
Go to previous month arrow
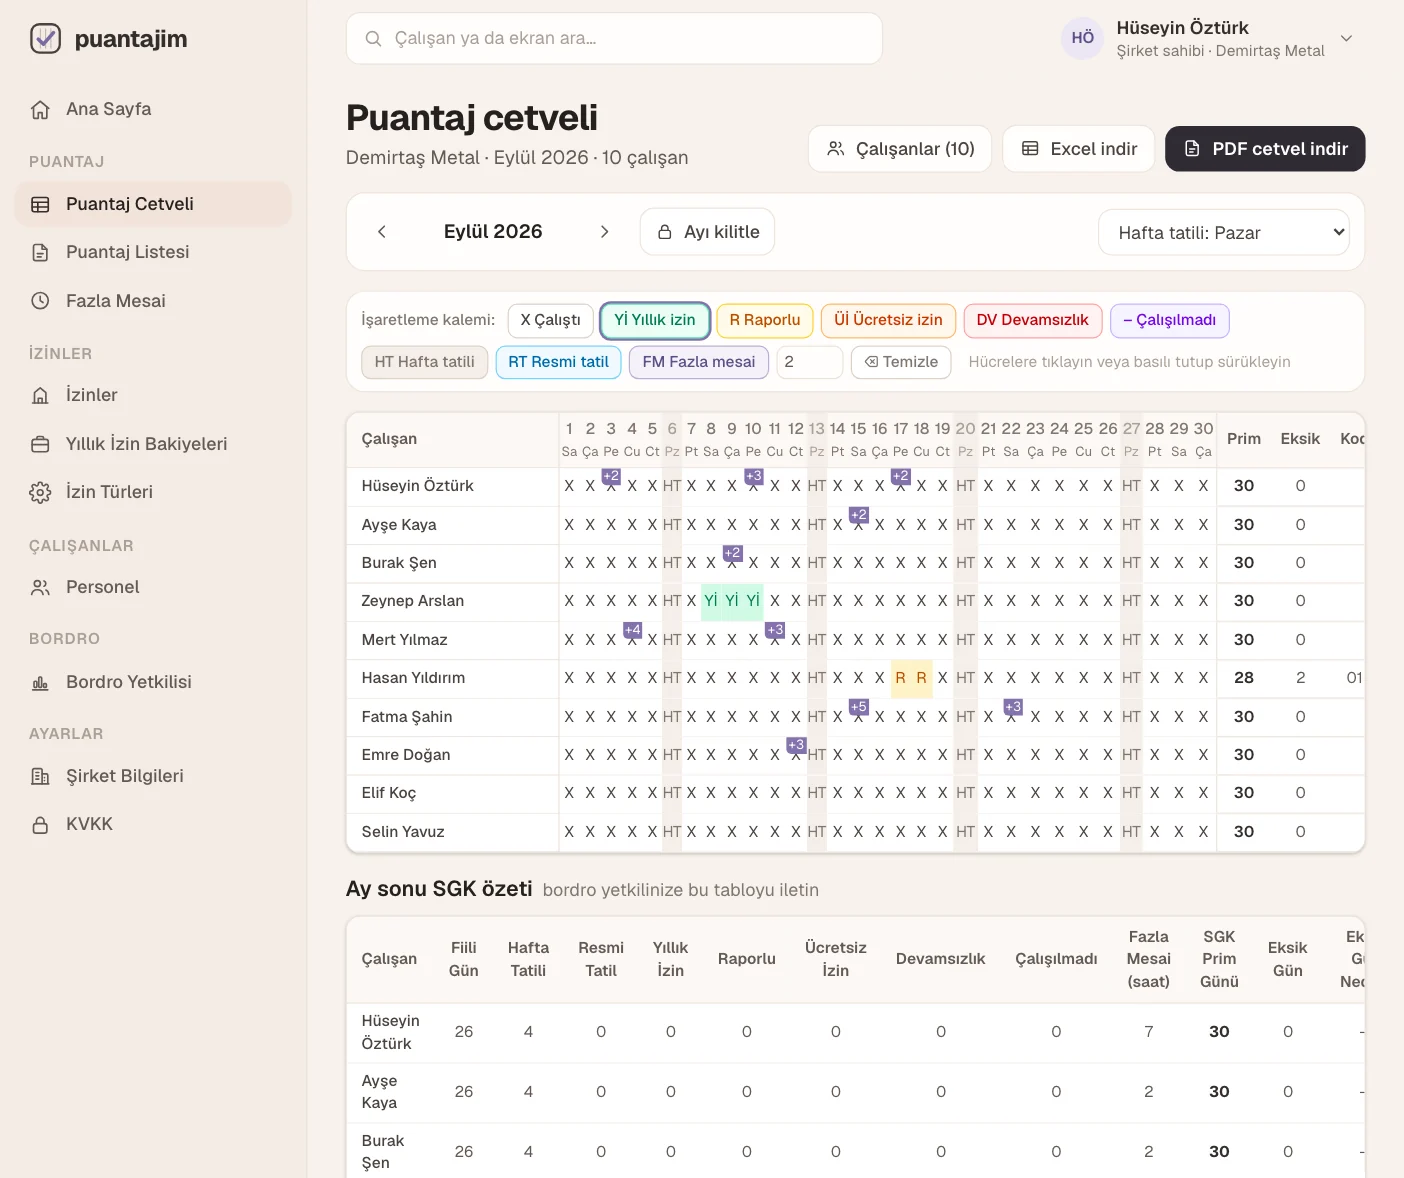click(x=382, y=232)
